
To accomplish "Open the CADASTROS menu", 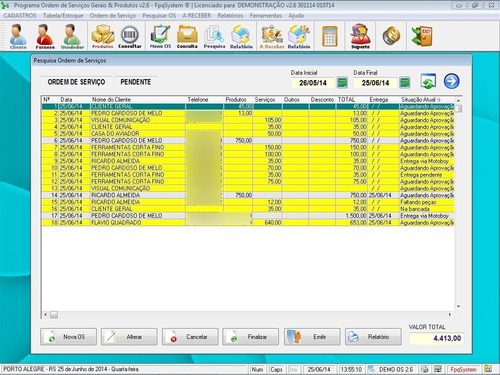I will click(x=20, y=16).
